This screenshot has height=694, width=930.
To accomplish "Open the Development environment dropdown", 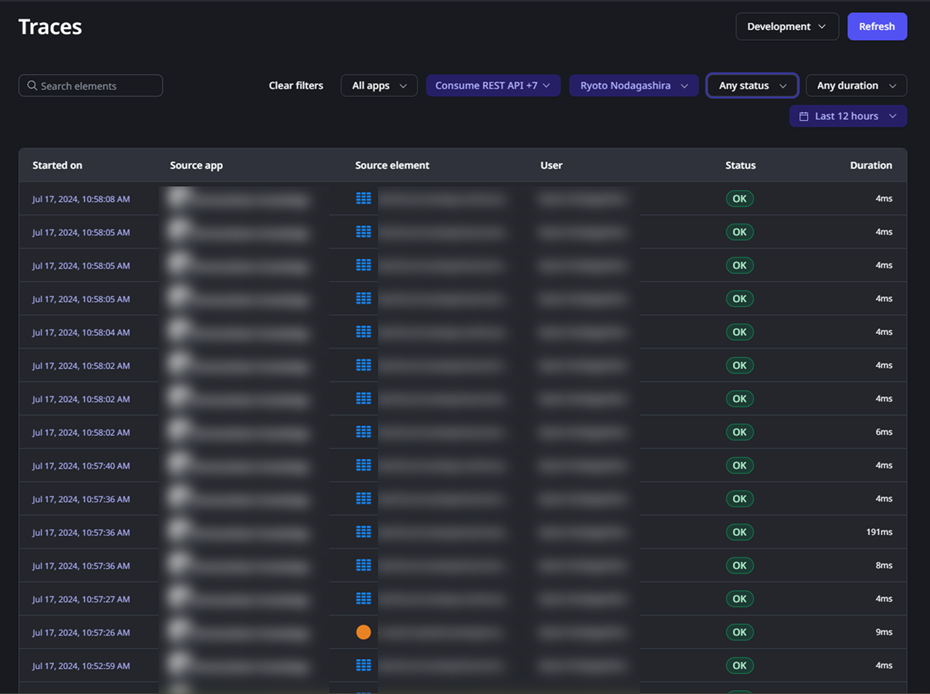I will tap(786, 27).
